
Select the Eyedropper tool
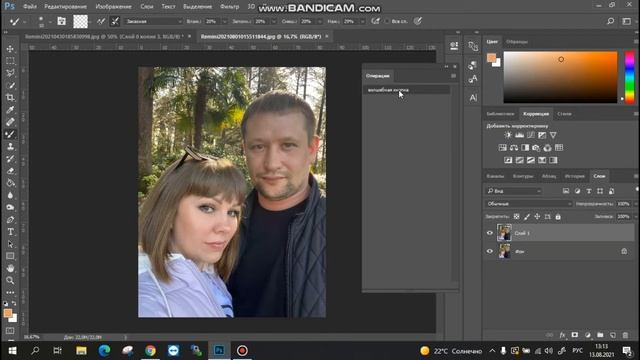[x=10, y=110]
